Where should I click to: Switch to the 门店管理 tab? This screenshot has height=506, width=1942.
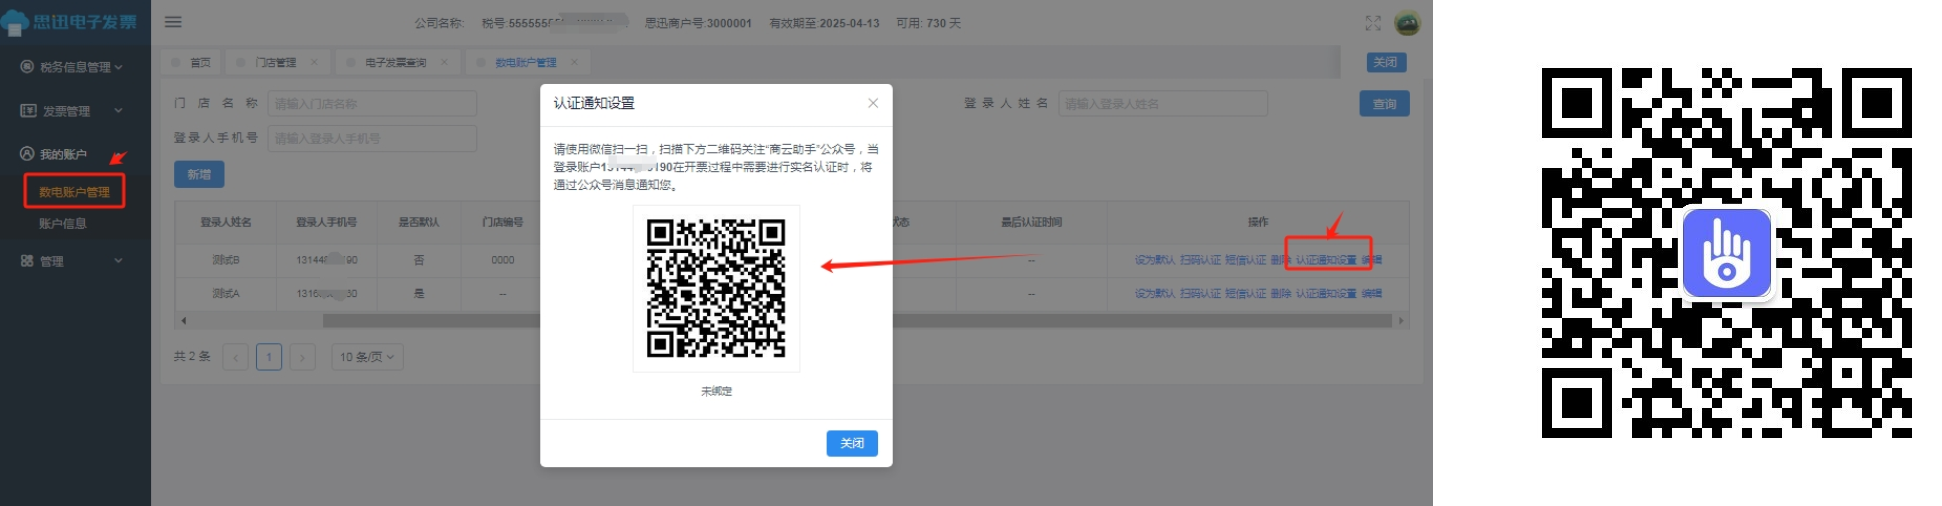tap(275, 62)
